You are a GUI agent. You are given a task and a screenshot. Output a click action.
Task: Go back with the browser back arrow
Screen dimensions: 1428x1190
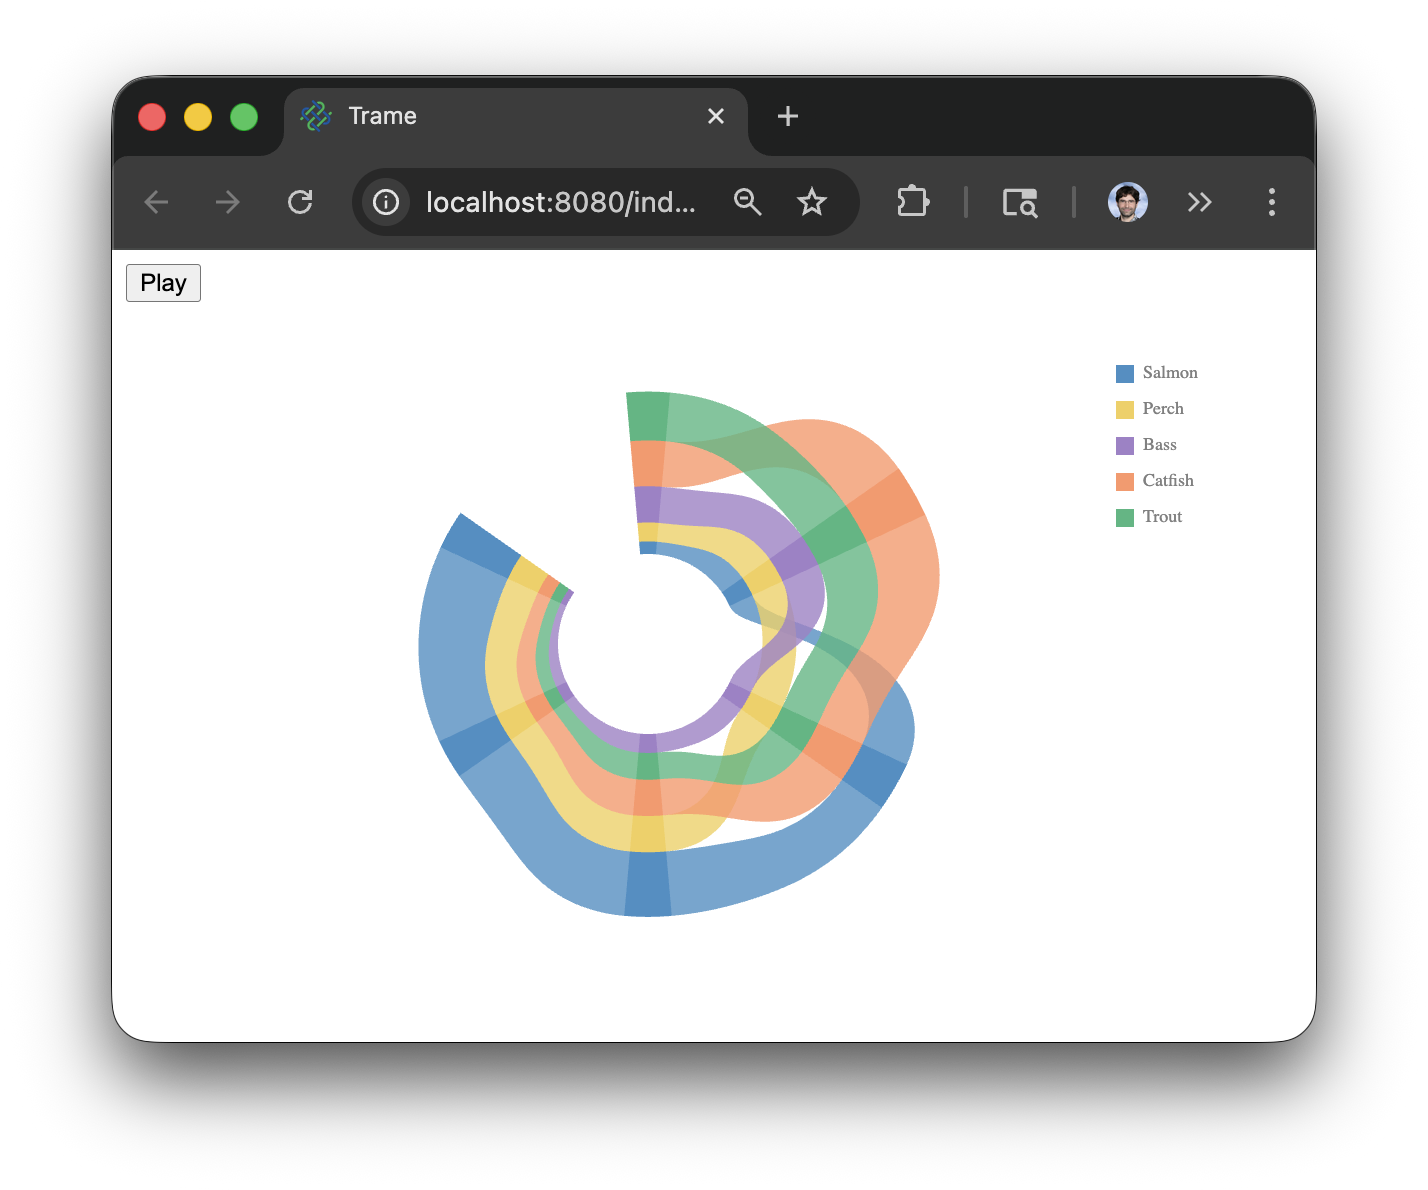click(x=157, y=202)
